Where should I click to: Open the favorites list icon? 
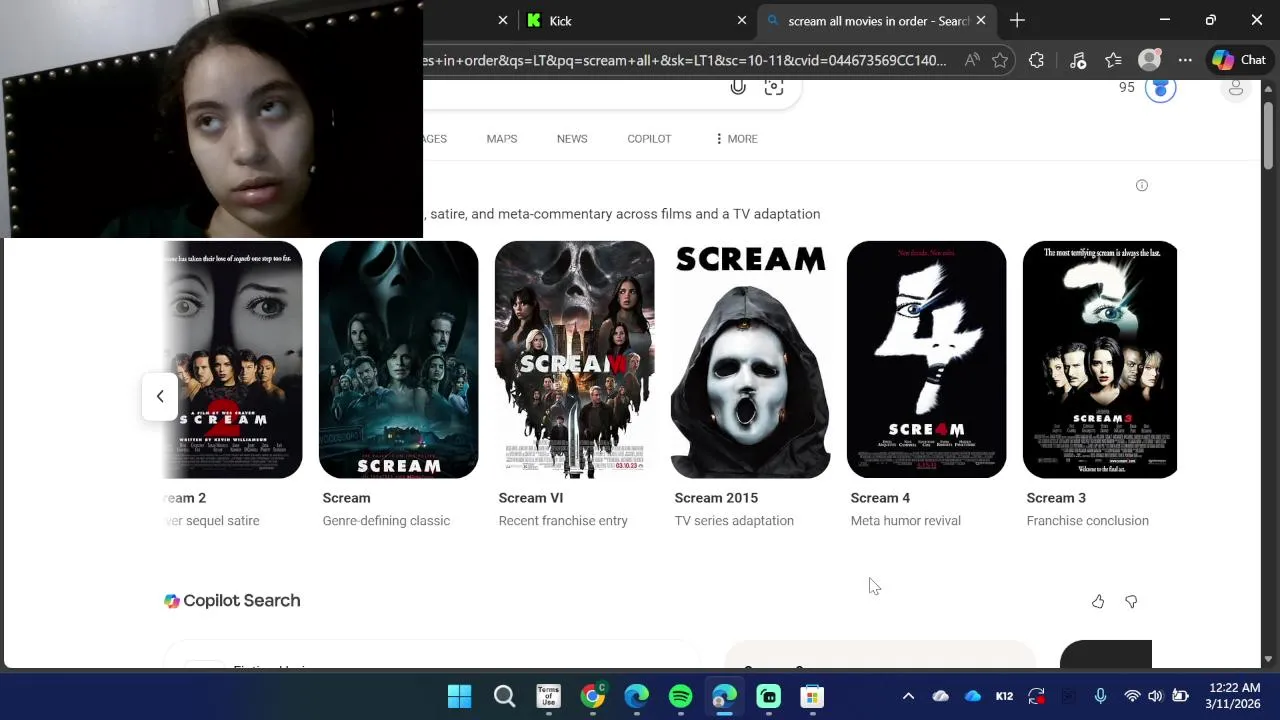point(1113,60)
